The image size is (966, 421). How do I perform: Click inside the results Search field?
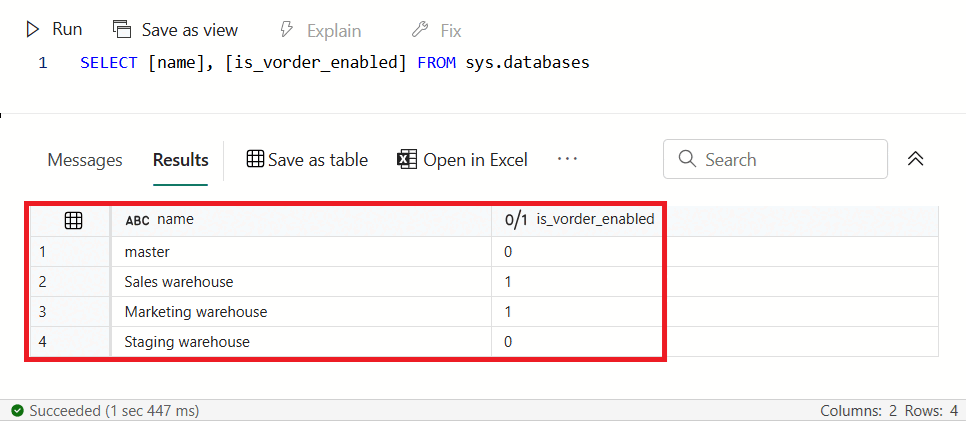pos(775,159)
